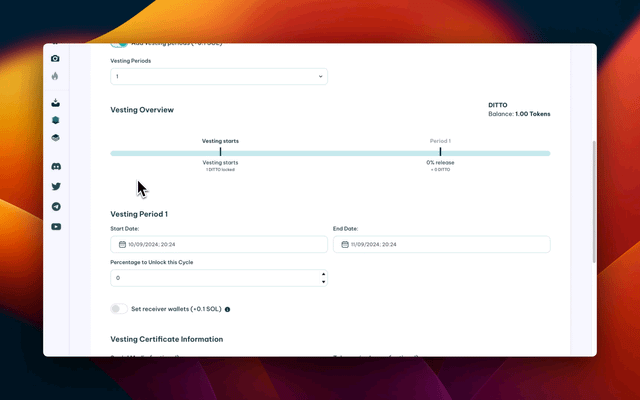
Task: Increase the unlock percentage with up arrow
Action: pos(322,274)
